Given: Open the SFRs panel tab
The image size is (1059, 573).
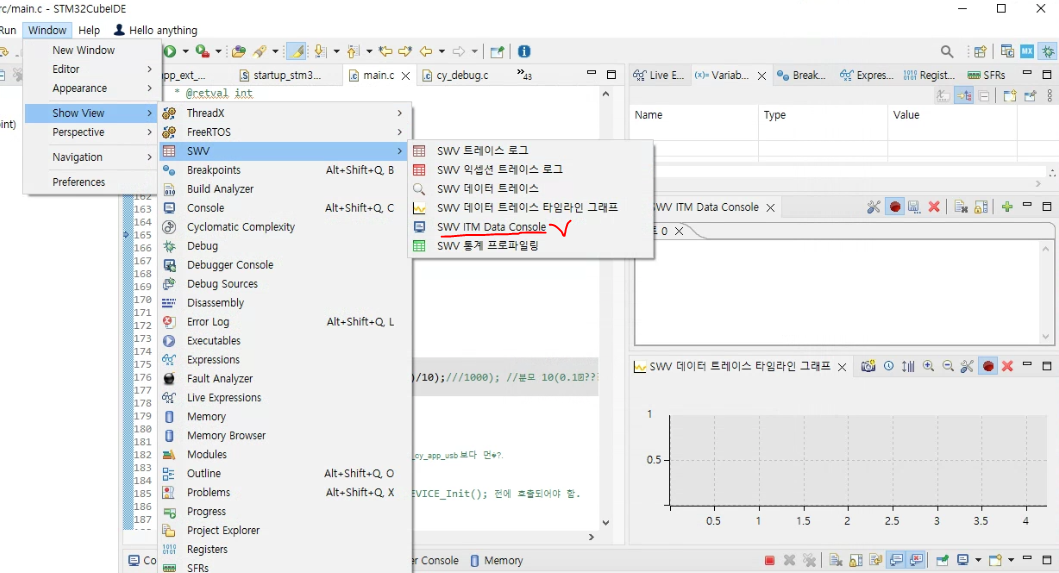Looking at the screenshot, I should (x=986, y=75).
